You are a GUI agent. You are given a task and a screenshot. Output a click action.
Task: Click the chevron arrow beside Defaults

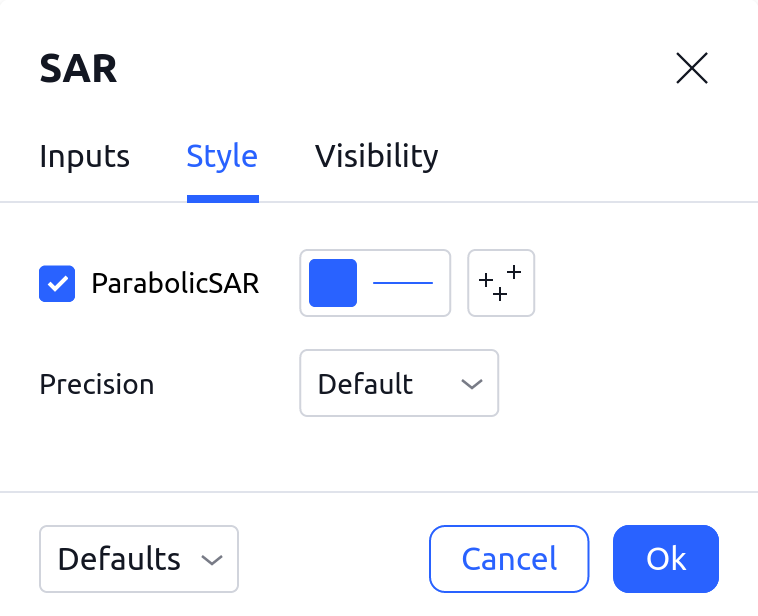pyautogui.click(x=211, y=560)
